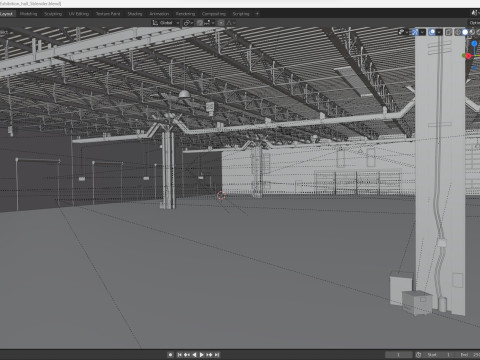Click the End frame field
This screenshot has width=480, height=360.
(468, 355)
